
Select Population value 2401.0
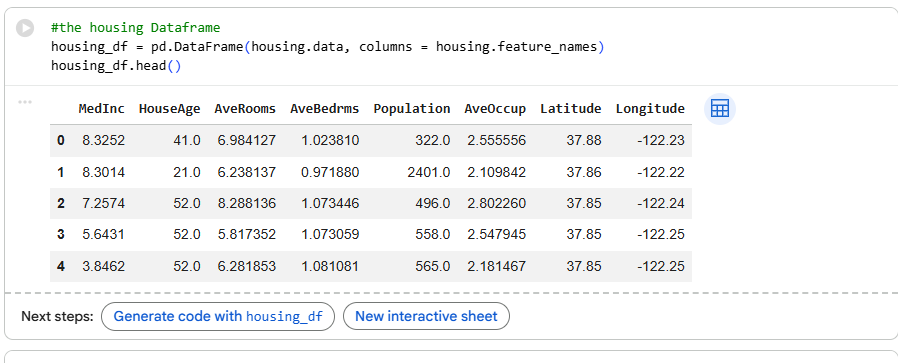(x=429, y=172)
